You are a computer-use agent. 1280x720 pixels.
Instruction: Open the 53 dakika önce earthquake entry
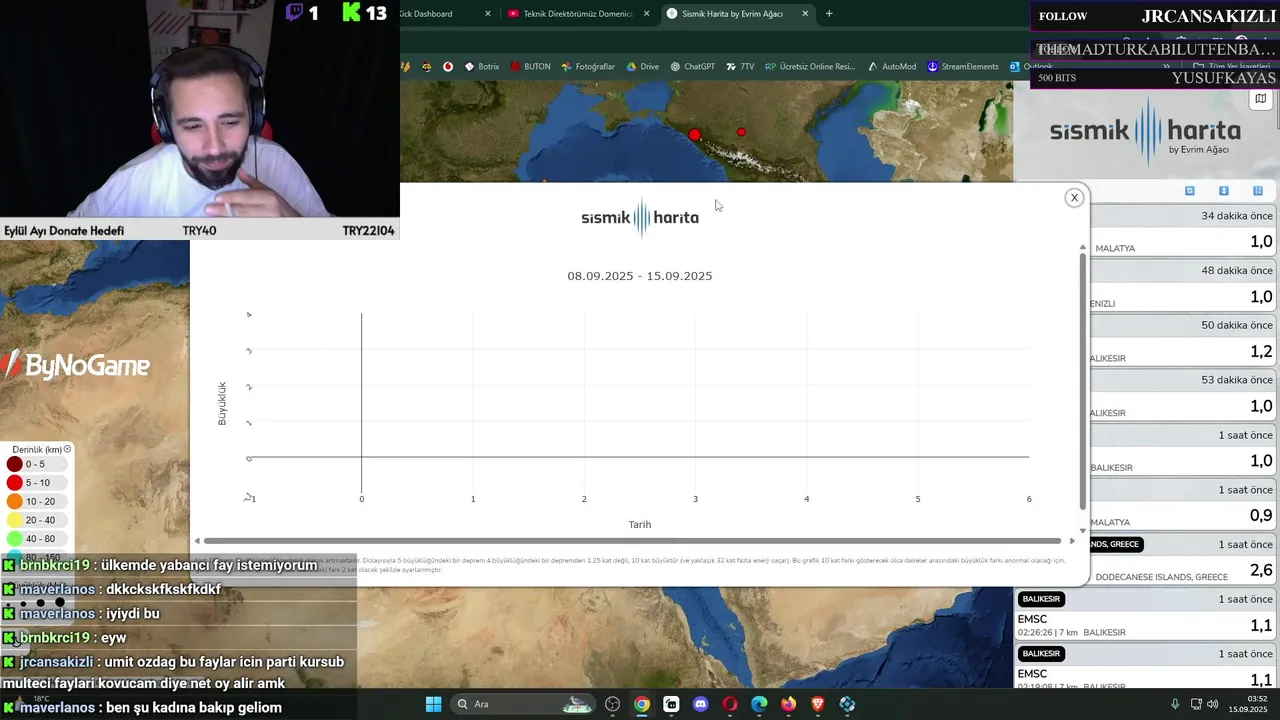[x=1184, y=396]
